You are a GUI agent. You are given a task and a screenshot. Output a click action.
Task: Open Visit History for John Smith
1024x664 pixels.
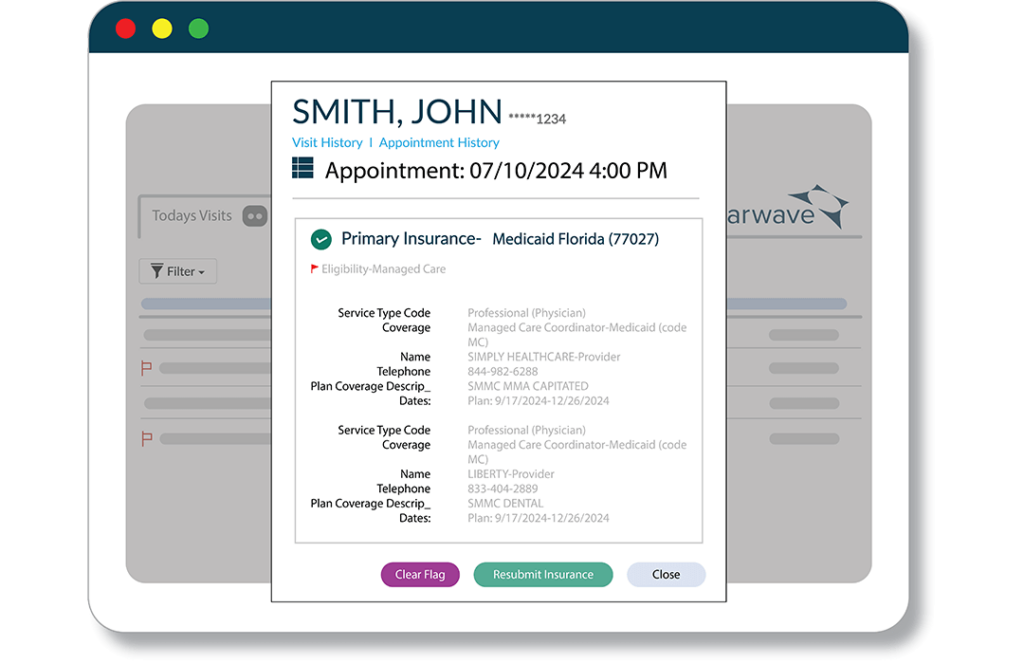coord(327,142)
